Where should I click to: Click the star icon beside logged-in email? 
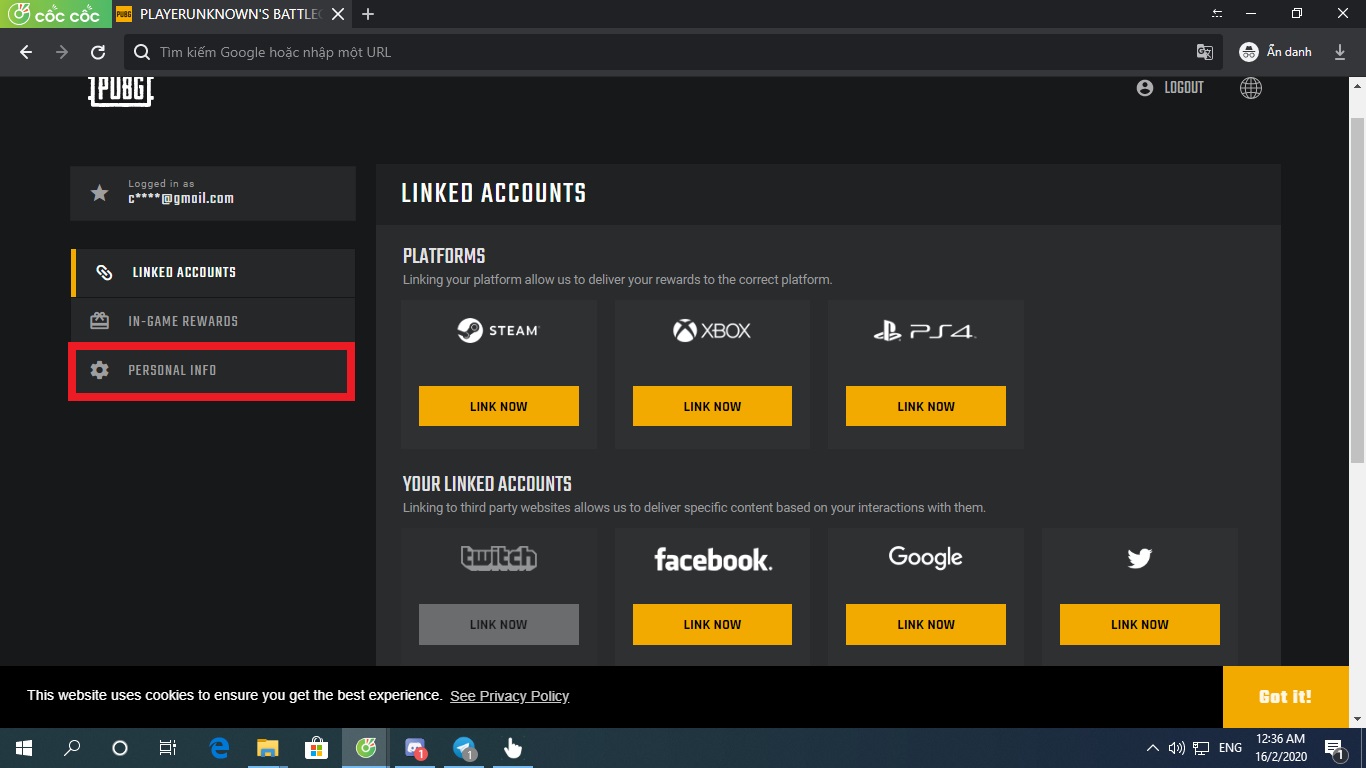coord(99,193)
